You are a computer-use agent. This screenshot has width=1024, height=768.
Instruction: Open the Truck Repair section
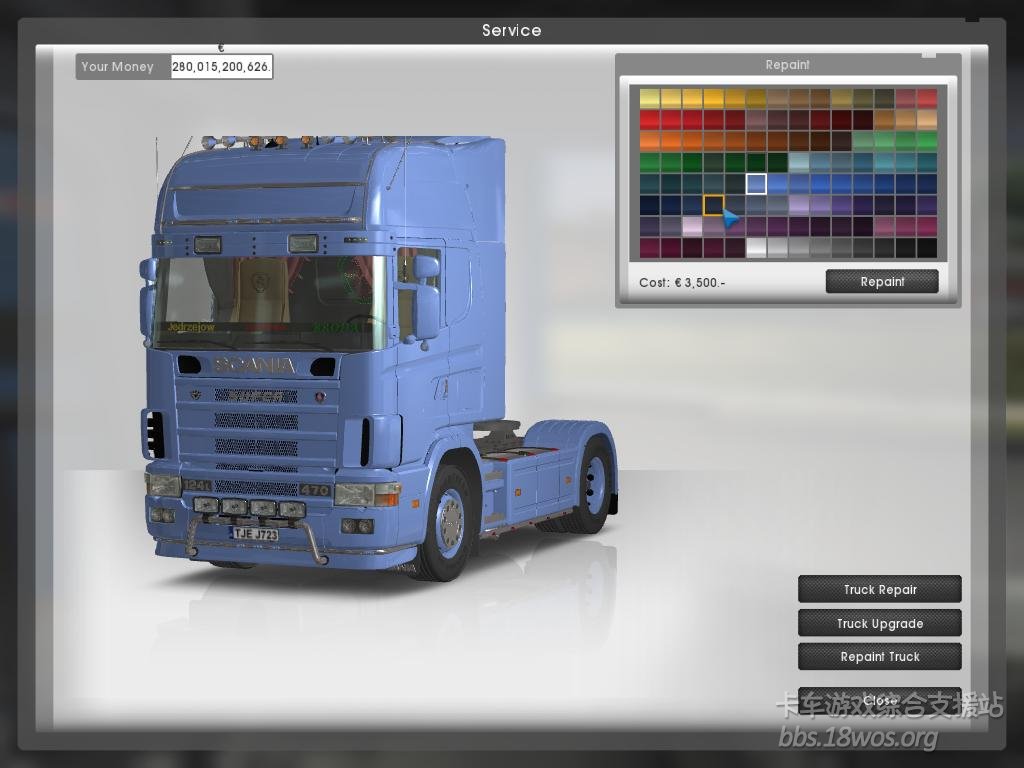(x=880, y=589)
